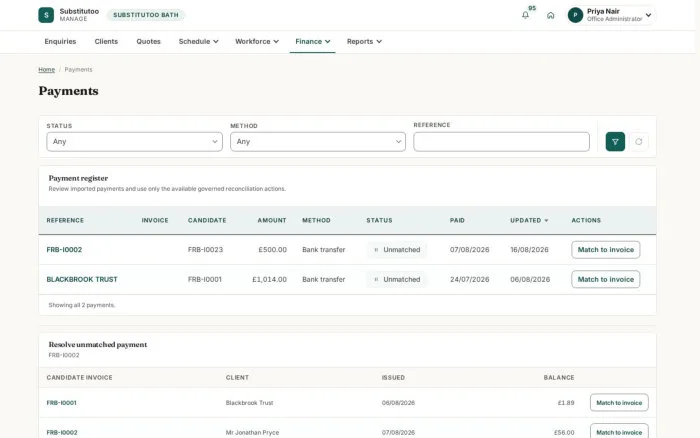The width and height of the screenshot is (700, 438).
Task: Open payment BLACKBROOK TRUST reference
Action: 82,279
